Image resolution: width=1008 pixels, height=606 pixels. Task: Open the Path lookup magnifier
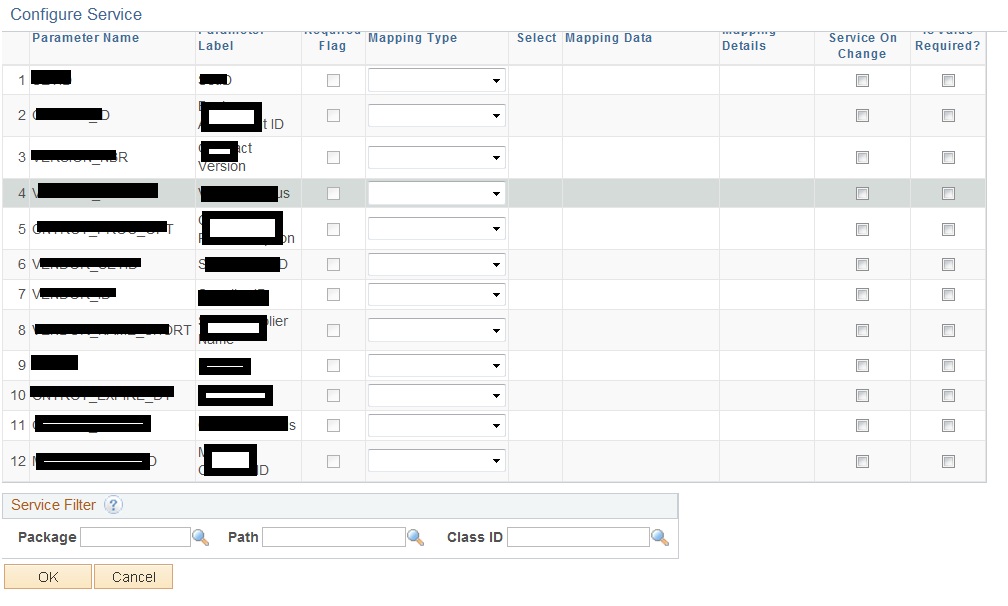(x=416, y=537)
